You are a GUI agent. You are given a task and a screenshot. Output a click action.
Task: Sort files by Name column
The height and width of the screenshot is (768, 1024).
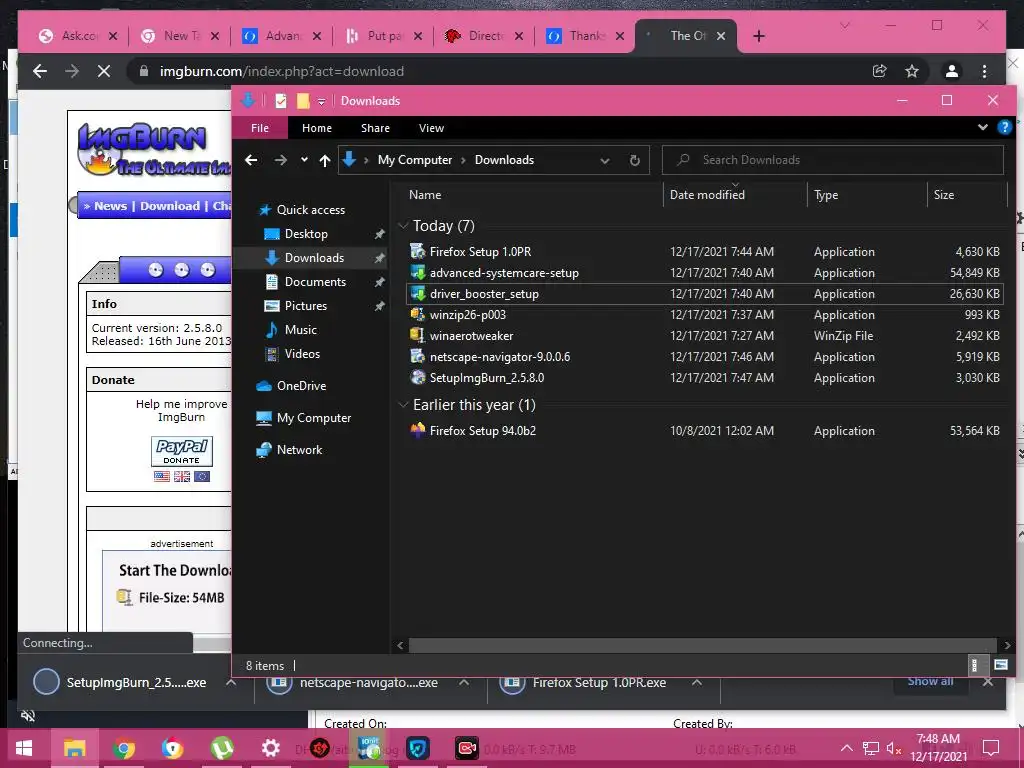click(425, 195)
